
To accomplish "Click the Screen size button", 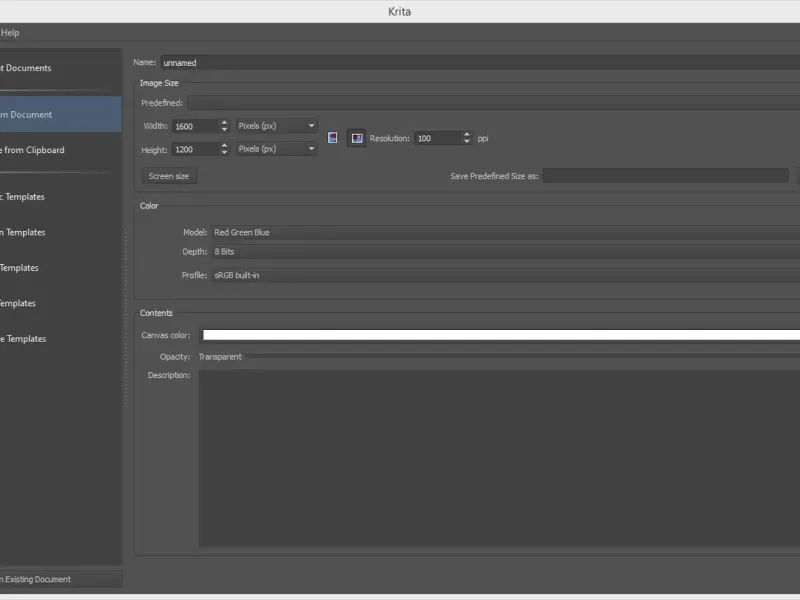I will pyautogui.click(x=168, y=176).
